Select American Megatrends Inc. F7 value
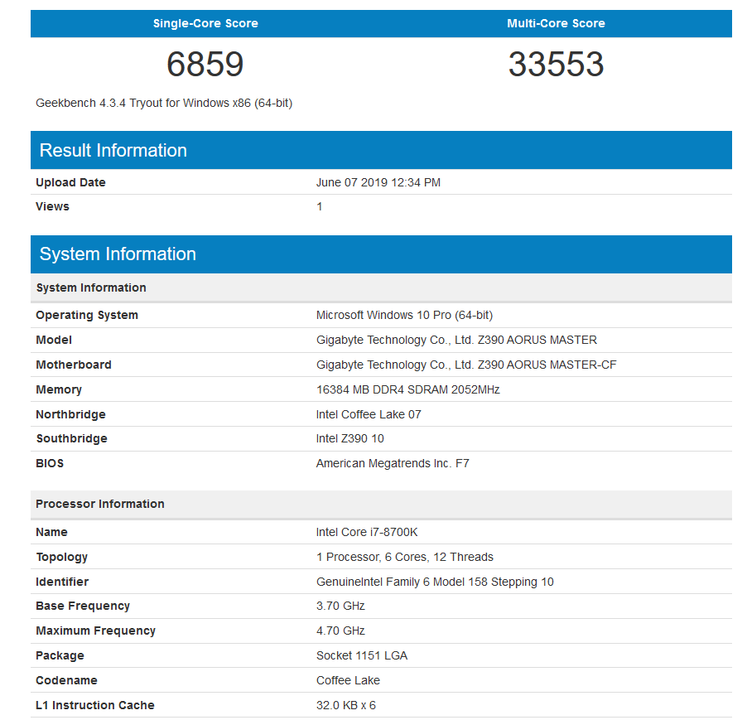This screenshot has height=720, width=747. [x=393, y=463]
